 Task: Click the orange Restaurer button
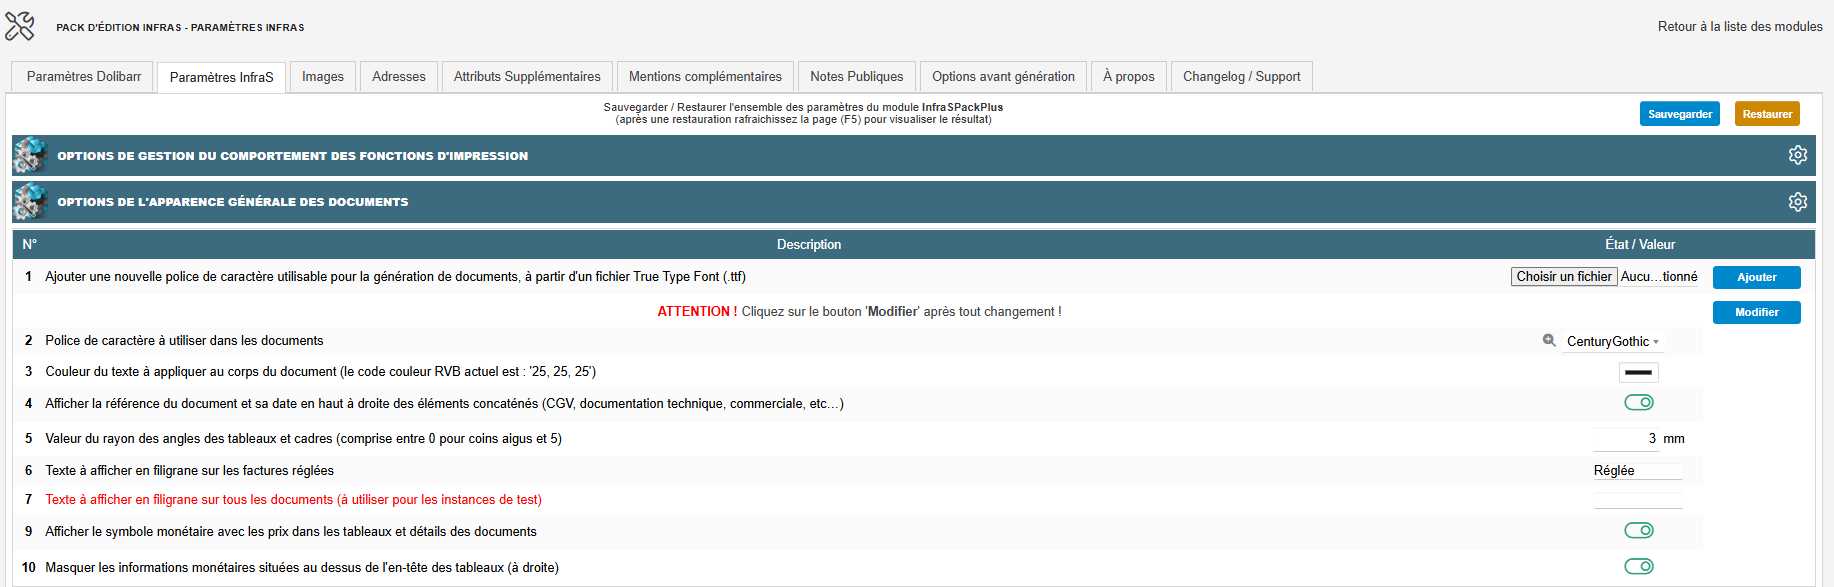point(1767,114)
